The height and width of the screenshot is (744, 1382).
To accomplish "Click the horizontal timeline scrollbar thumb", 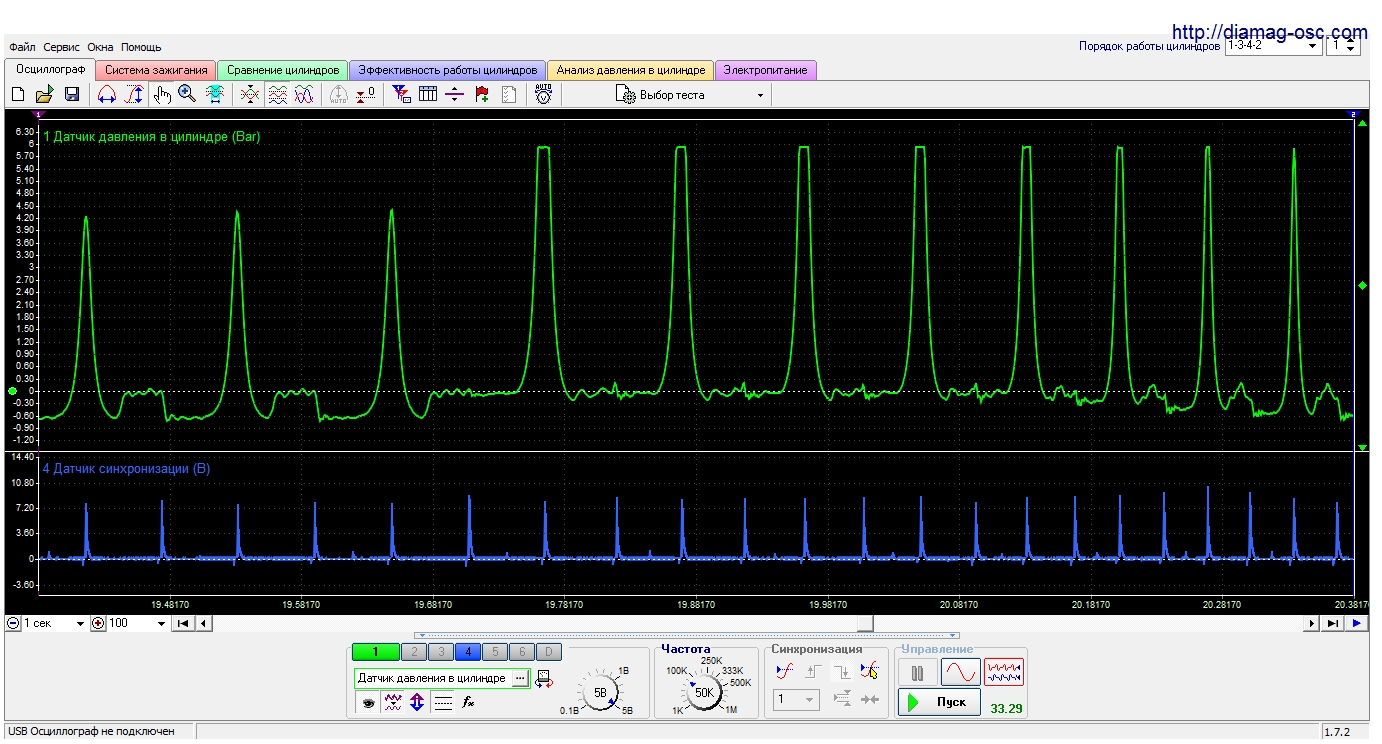I will click(866, 623).
